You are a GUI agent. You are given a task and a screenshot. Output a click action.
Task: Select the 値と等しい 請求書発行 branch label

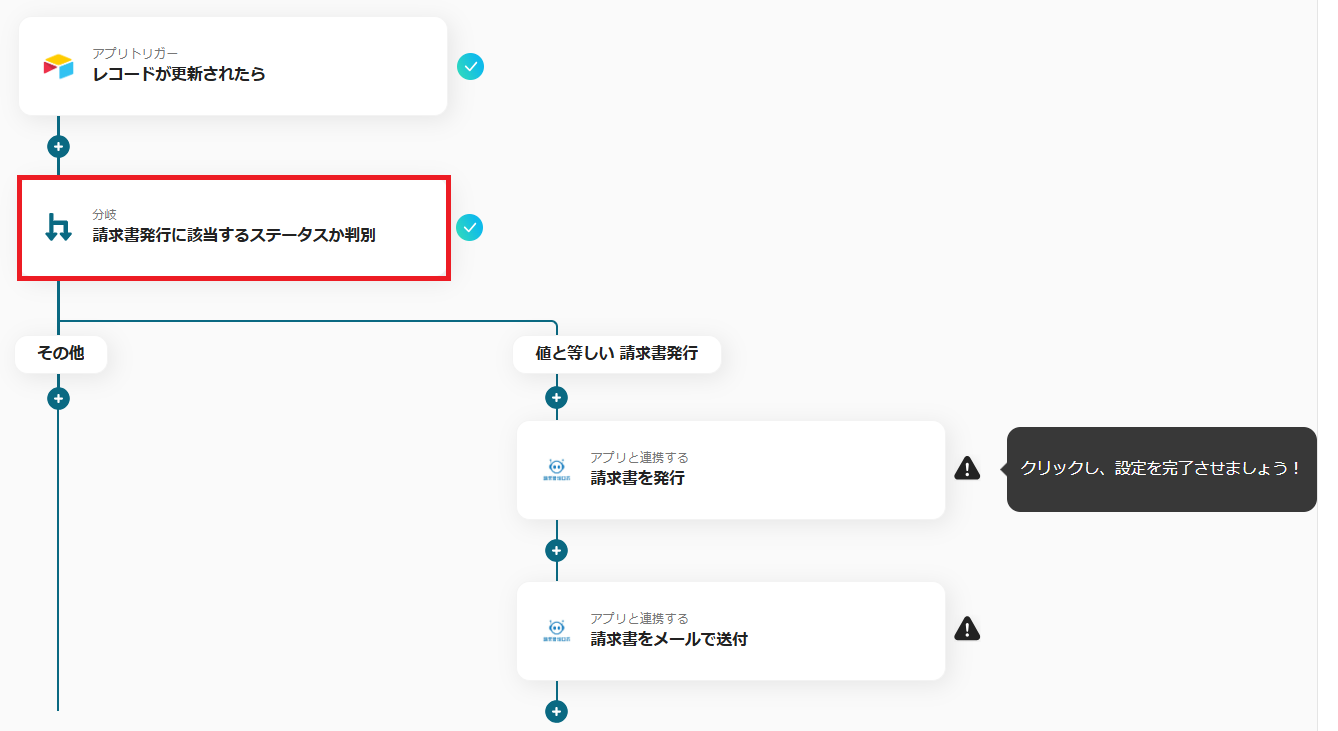617,354
